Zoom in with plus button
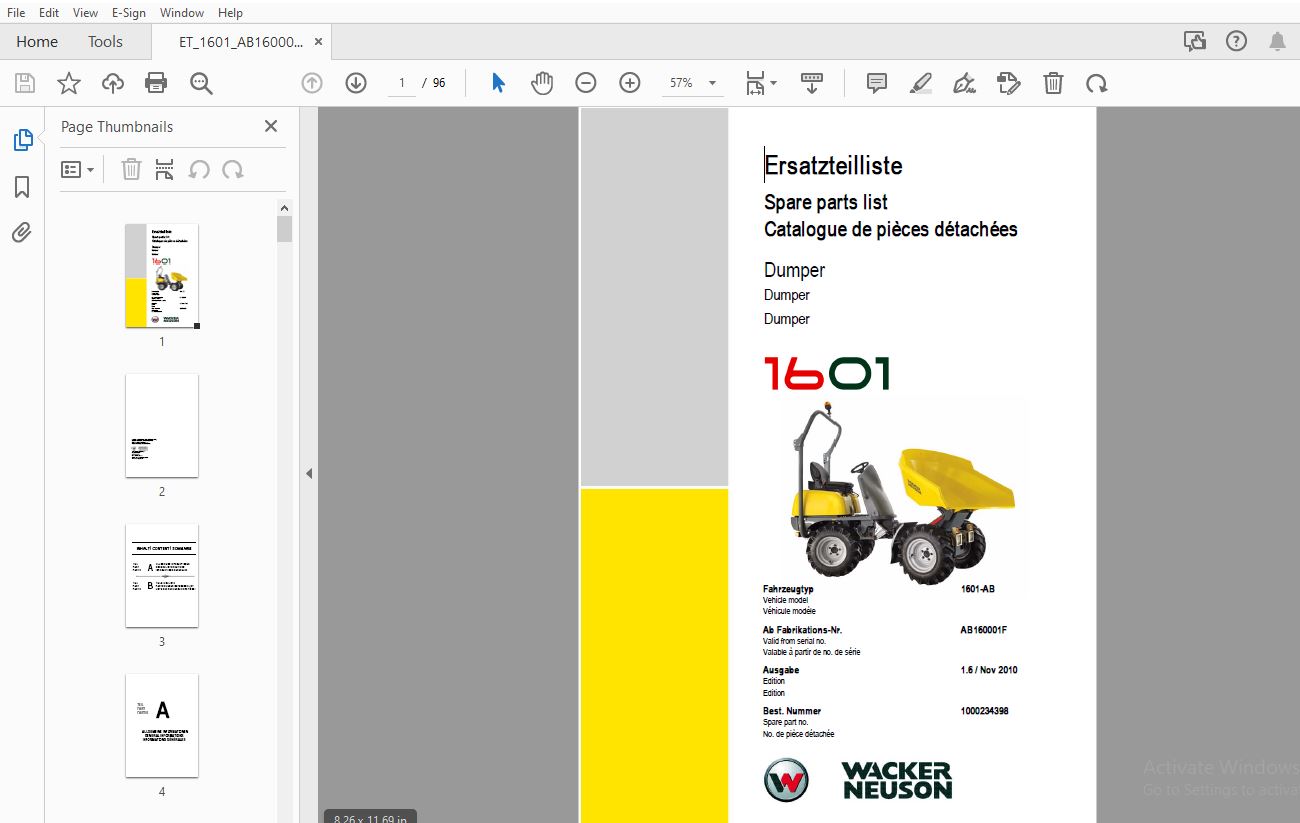The height and width of the screenshot is (823, 1300). coord(630,83)
